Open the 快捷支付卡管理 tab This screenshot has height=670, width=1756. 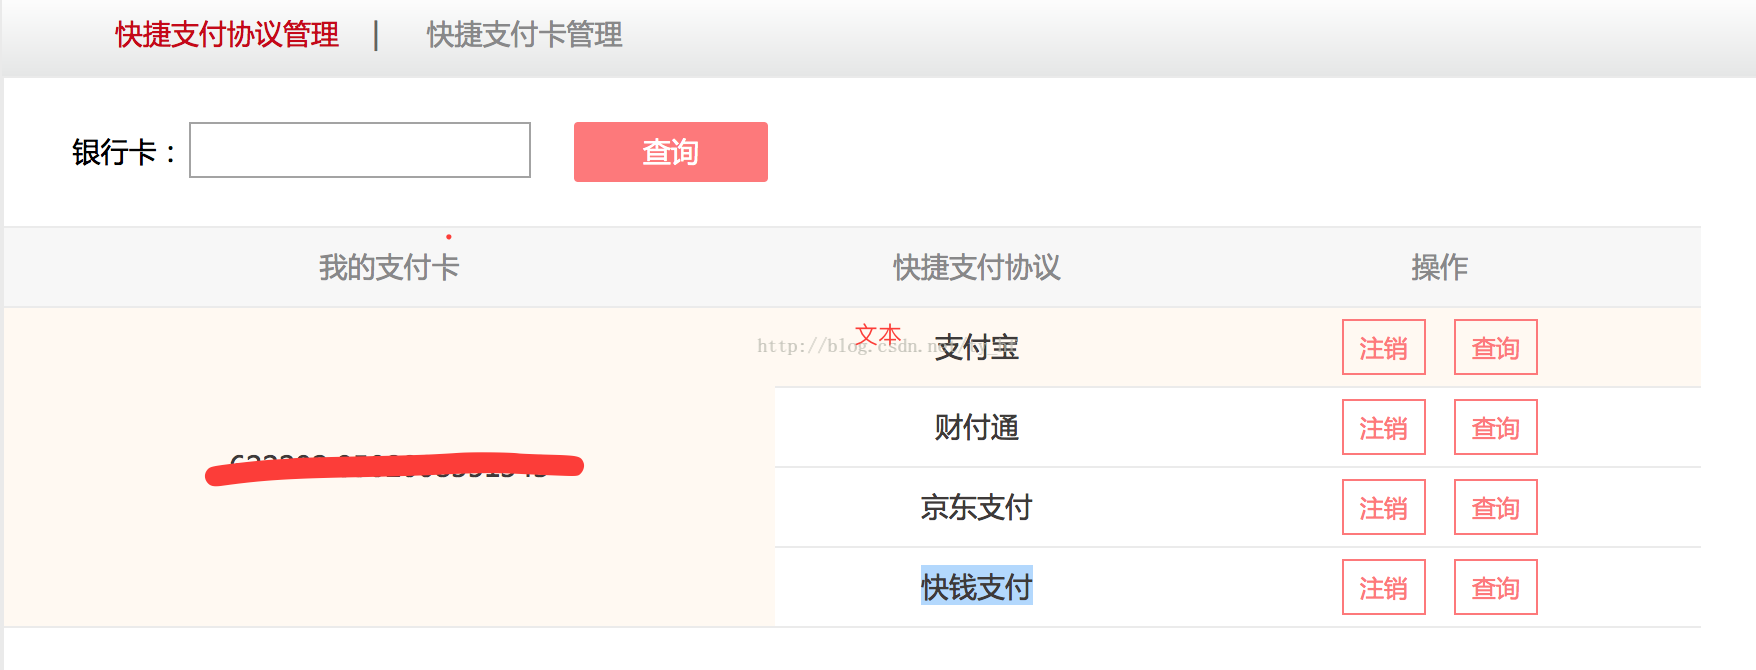pyautogui.click(x=524, y=35)
